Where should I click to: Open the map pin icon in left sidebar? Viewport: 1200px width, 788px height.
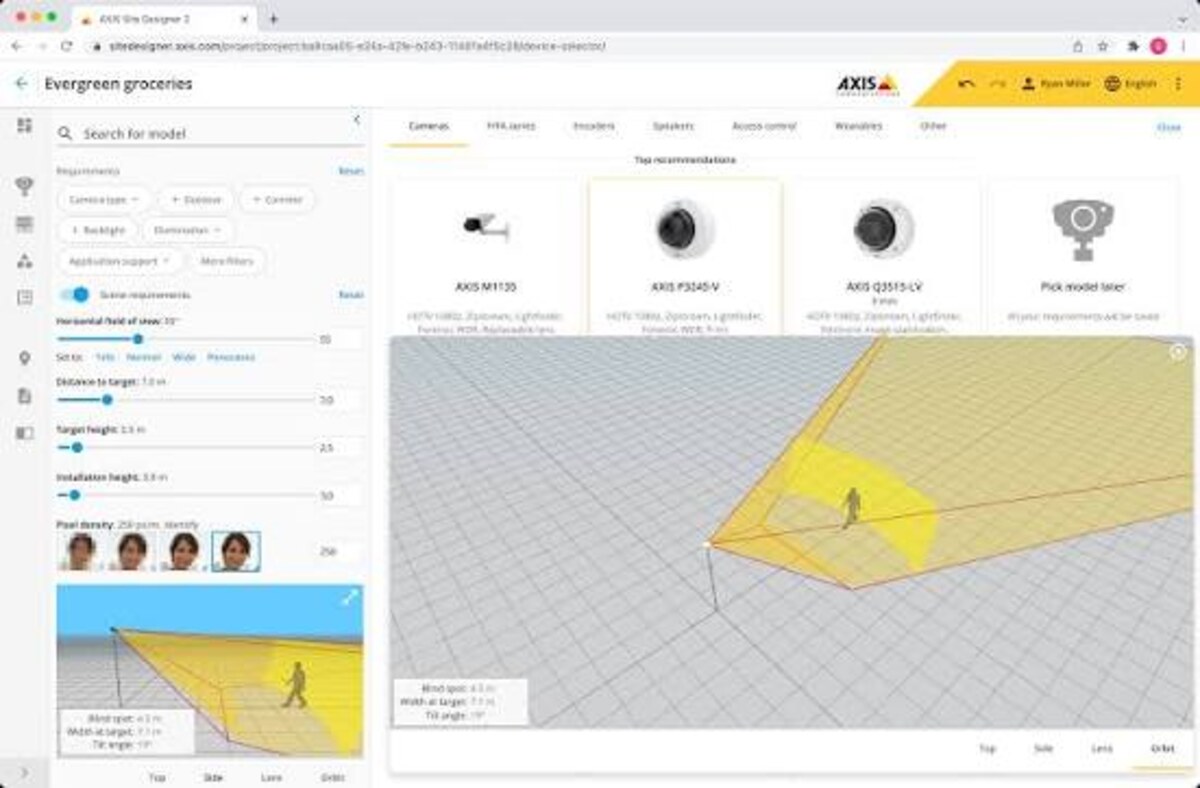coord(25,359)
